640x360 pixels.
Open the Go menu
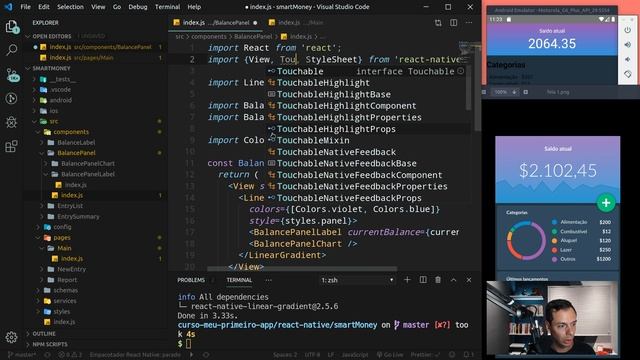tap(117, 7)
